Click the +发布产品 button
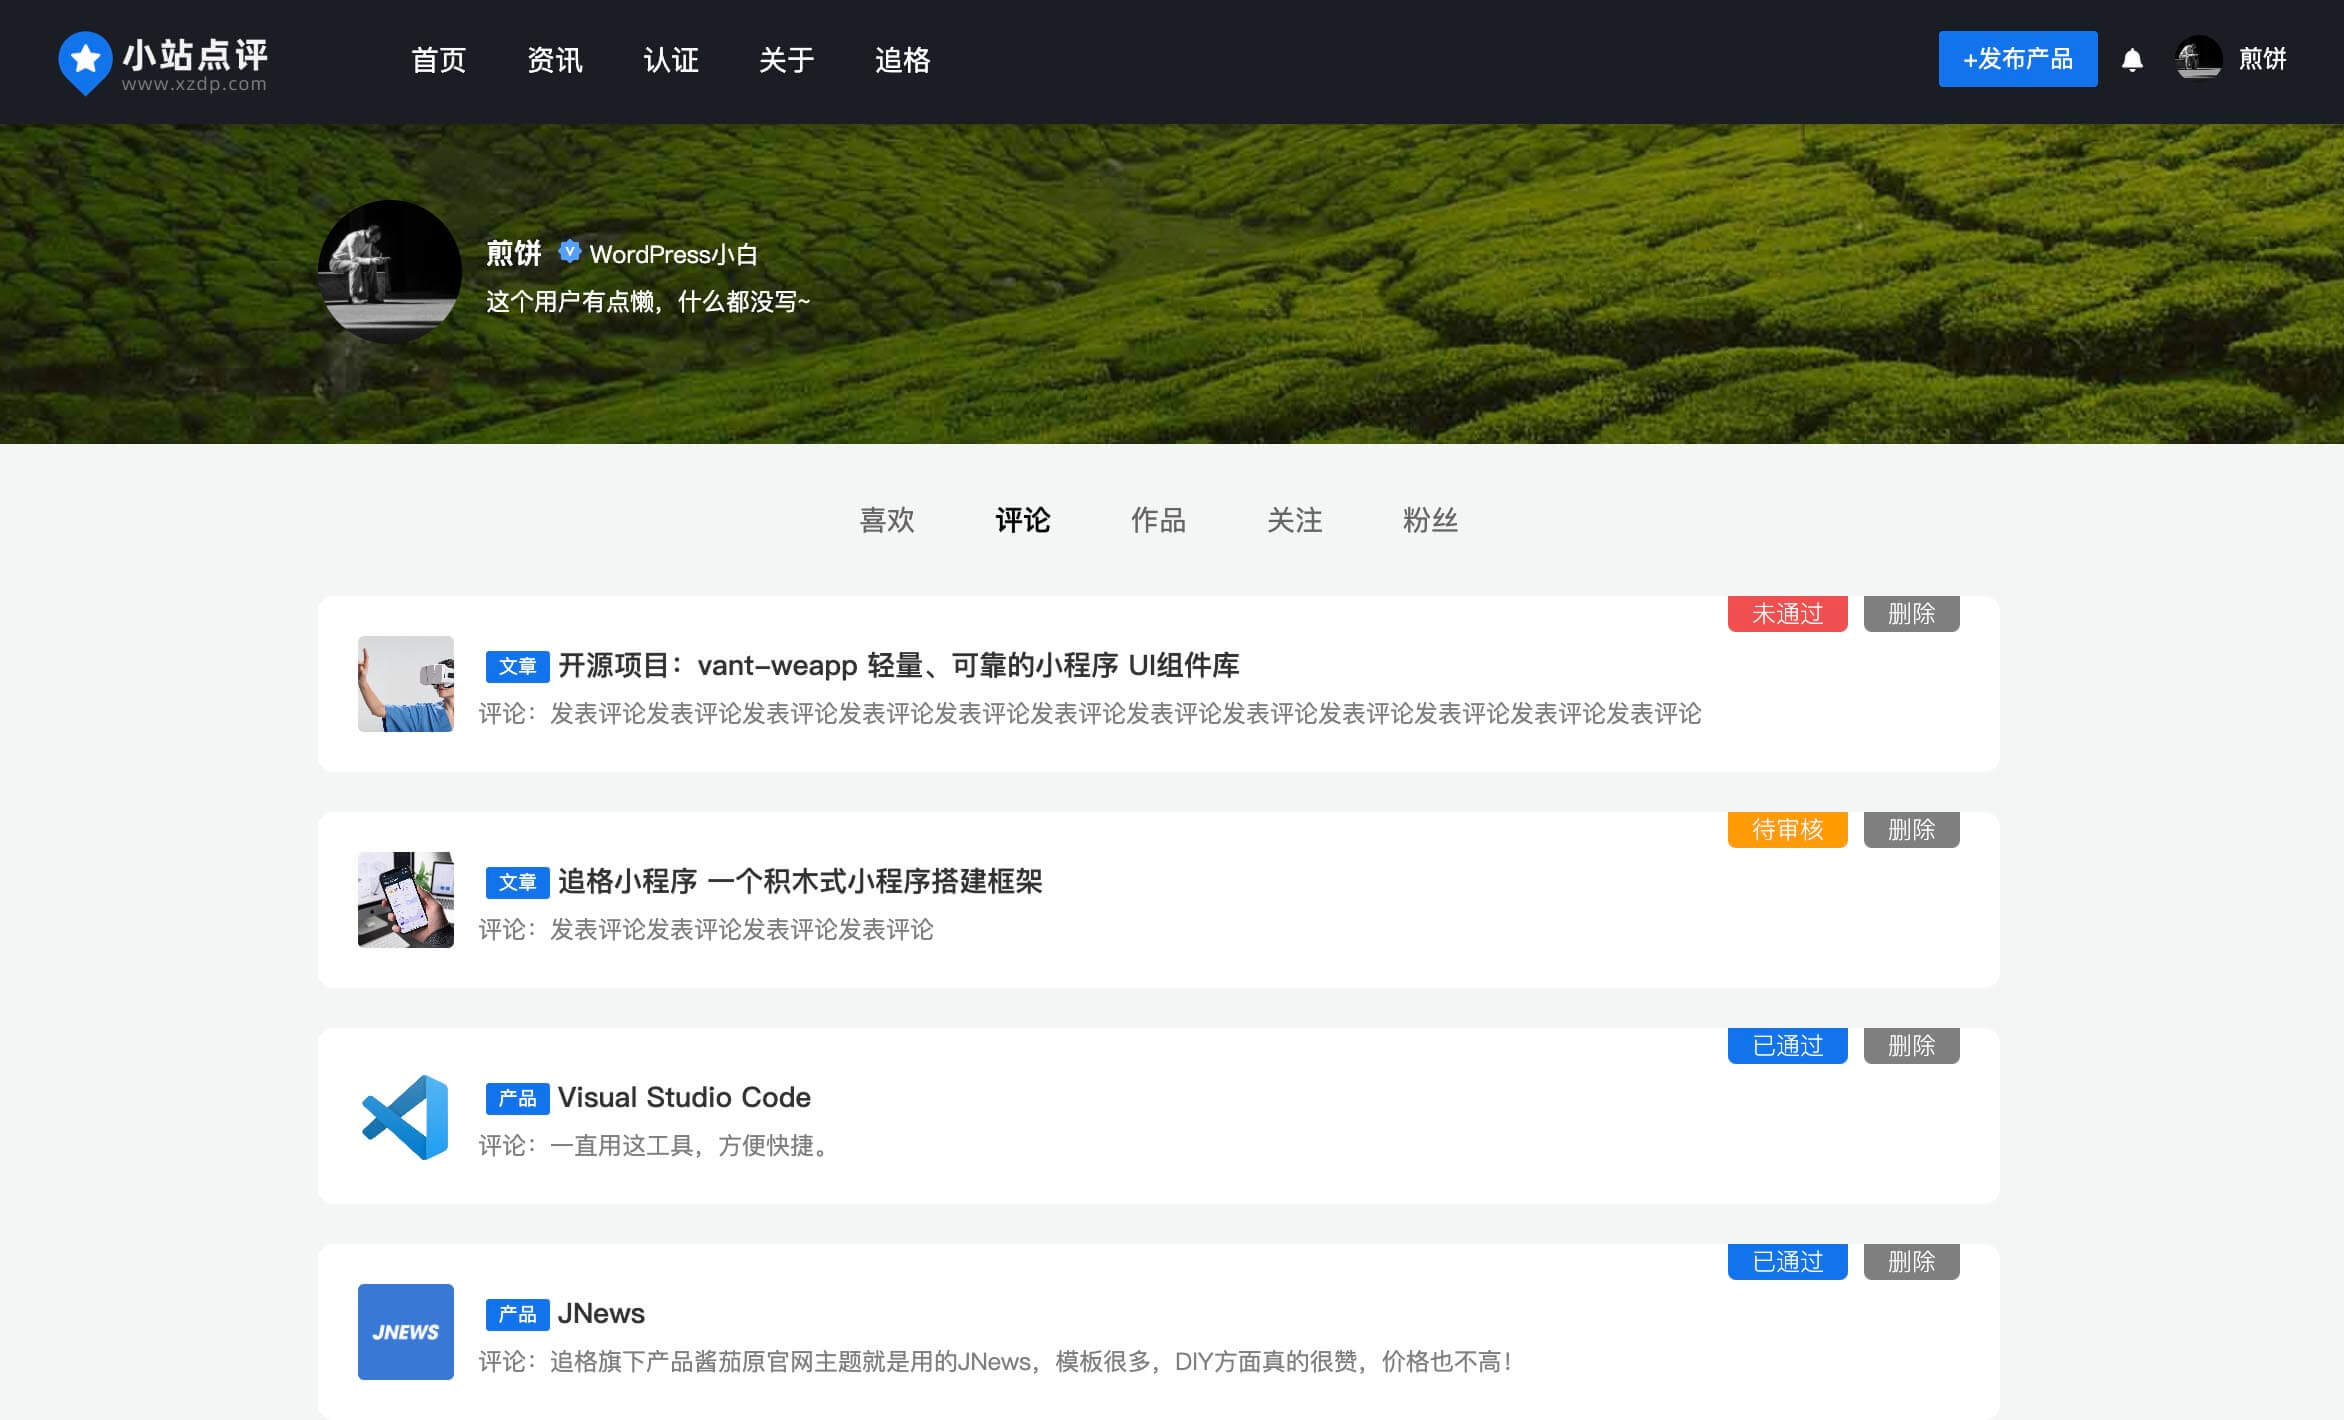The image size is (2344, 1420). click(x=2018, y=59)
